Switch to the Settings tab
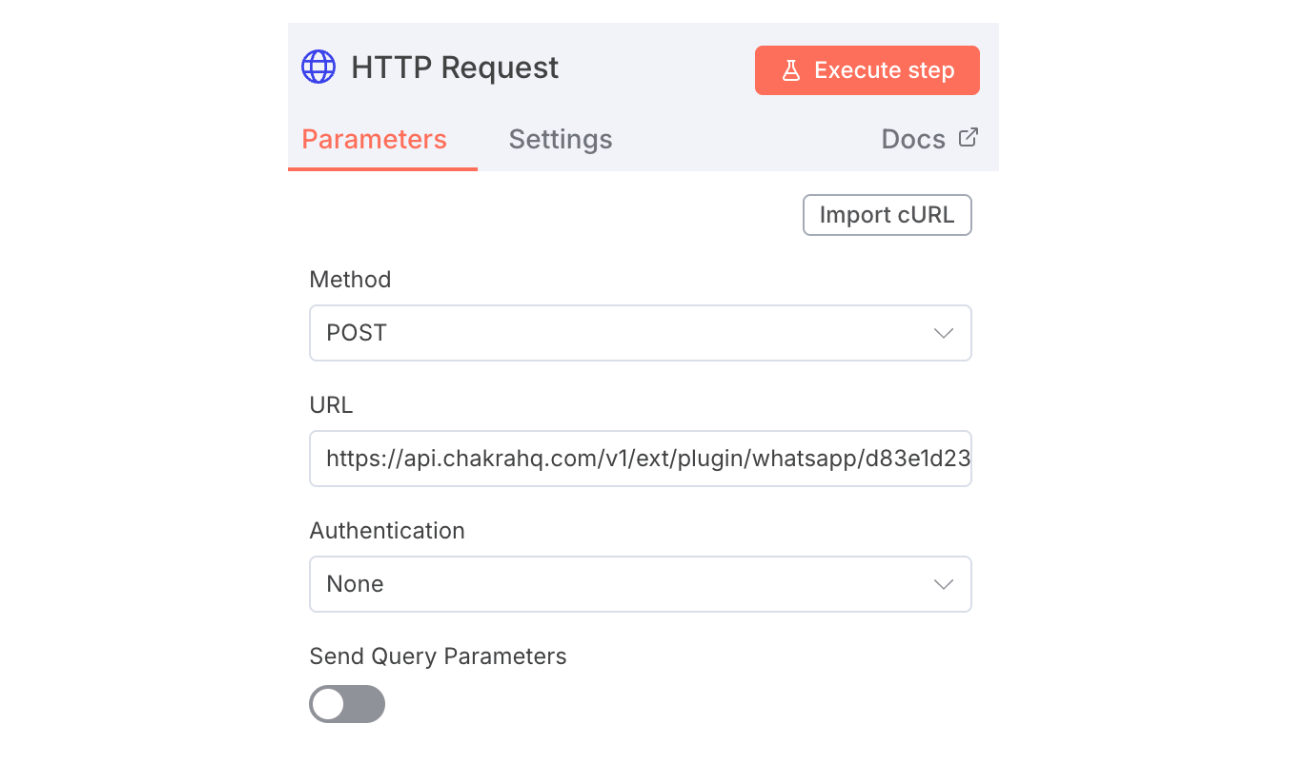1292x758 pixels. click(x=560, y=139)
